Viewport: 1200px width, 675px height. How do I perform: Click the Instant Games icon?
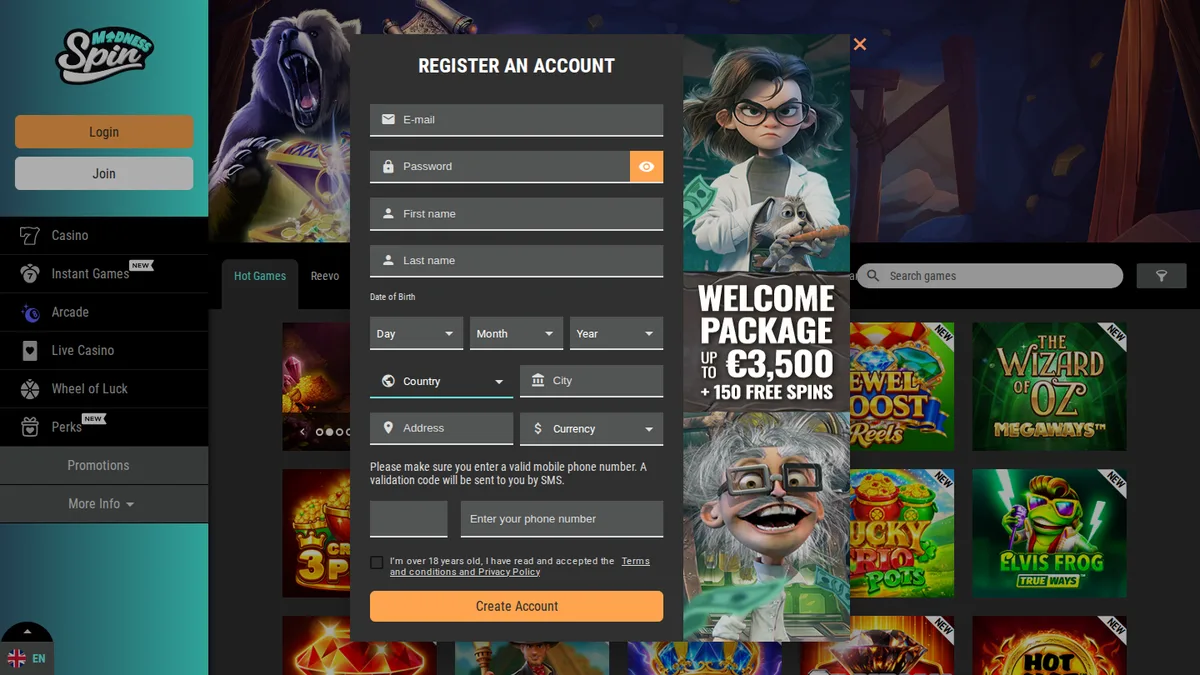[x=30, y=274]
